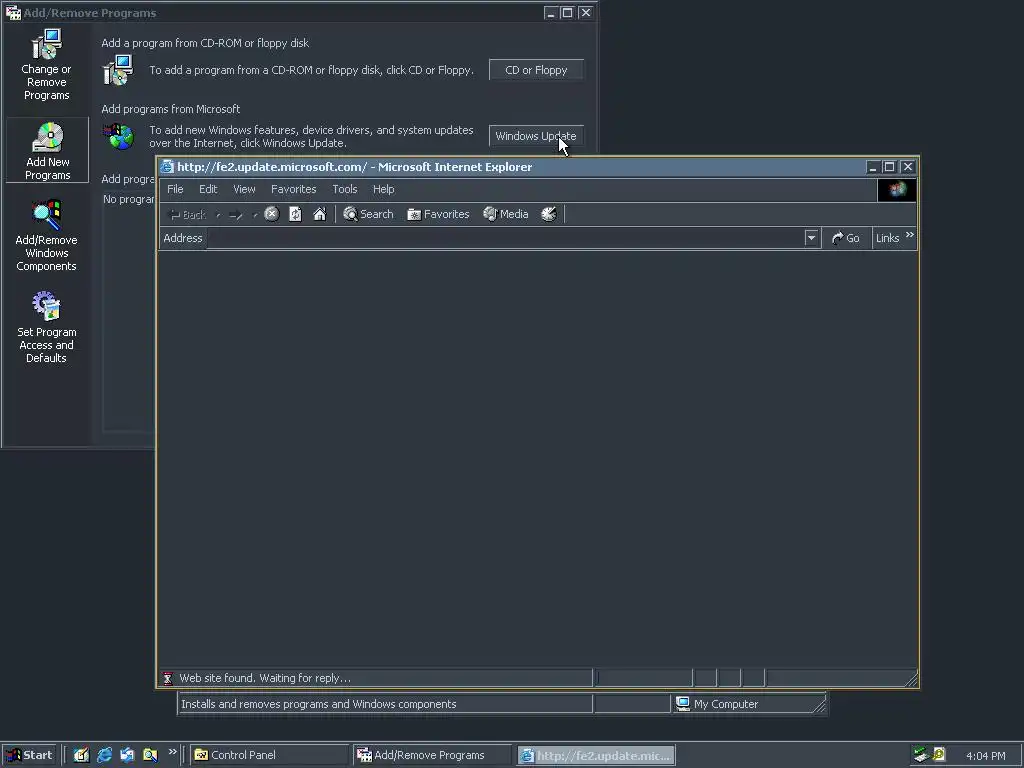
Task: Refresh the Internet Explorer page
Action: pos(295,214)
